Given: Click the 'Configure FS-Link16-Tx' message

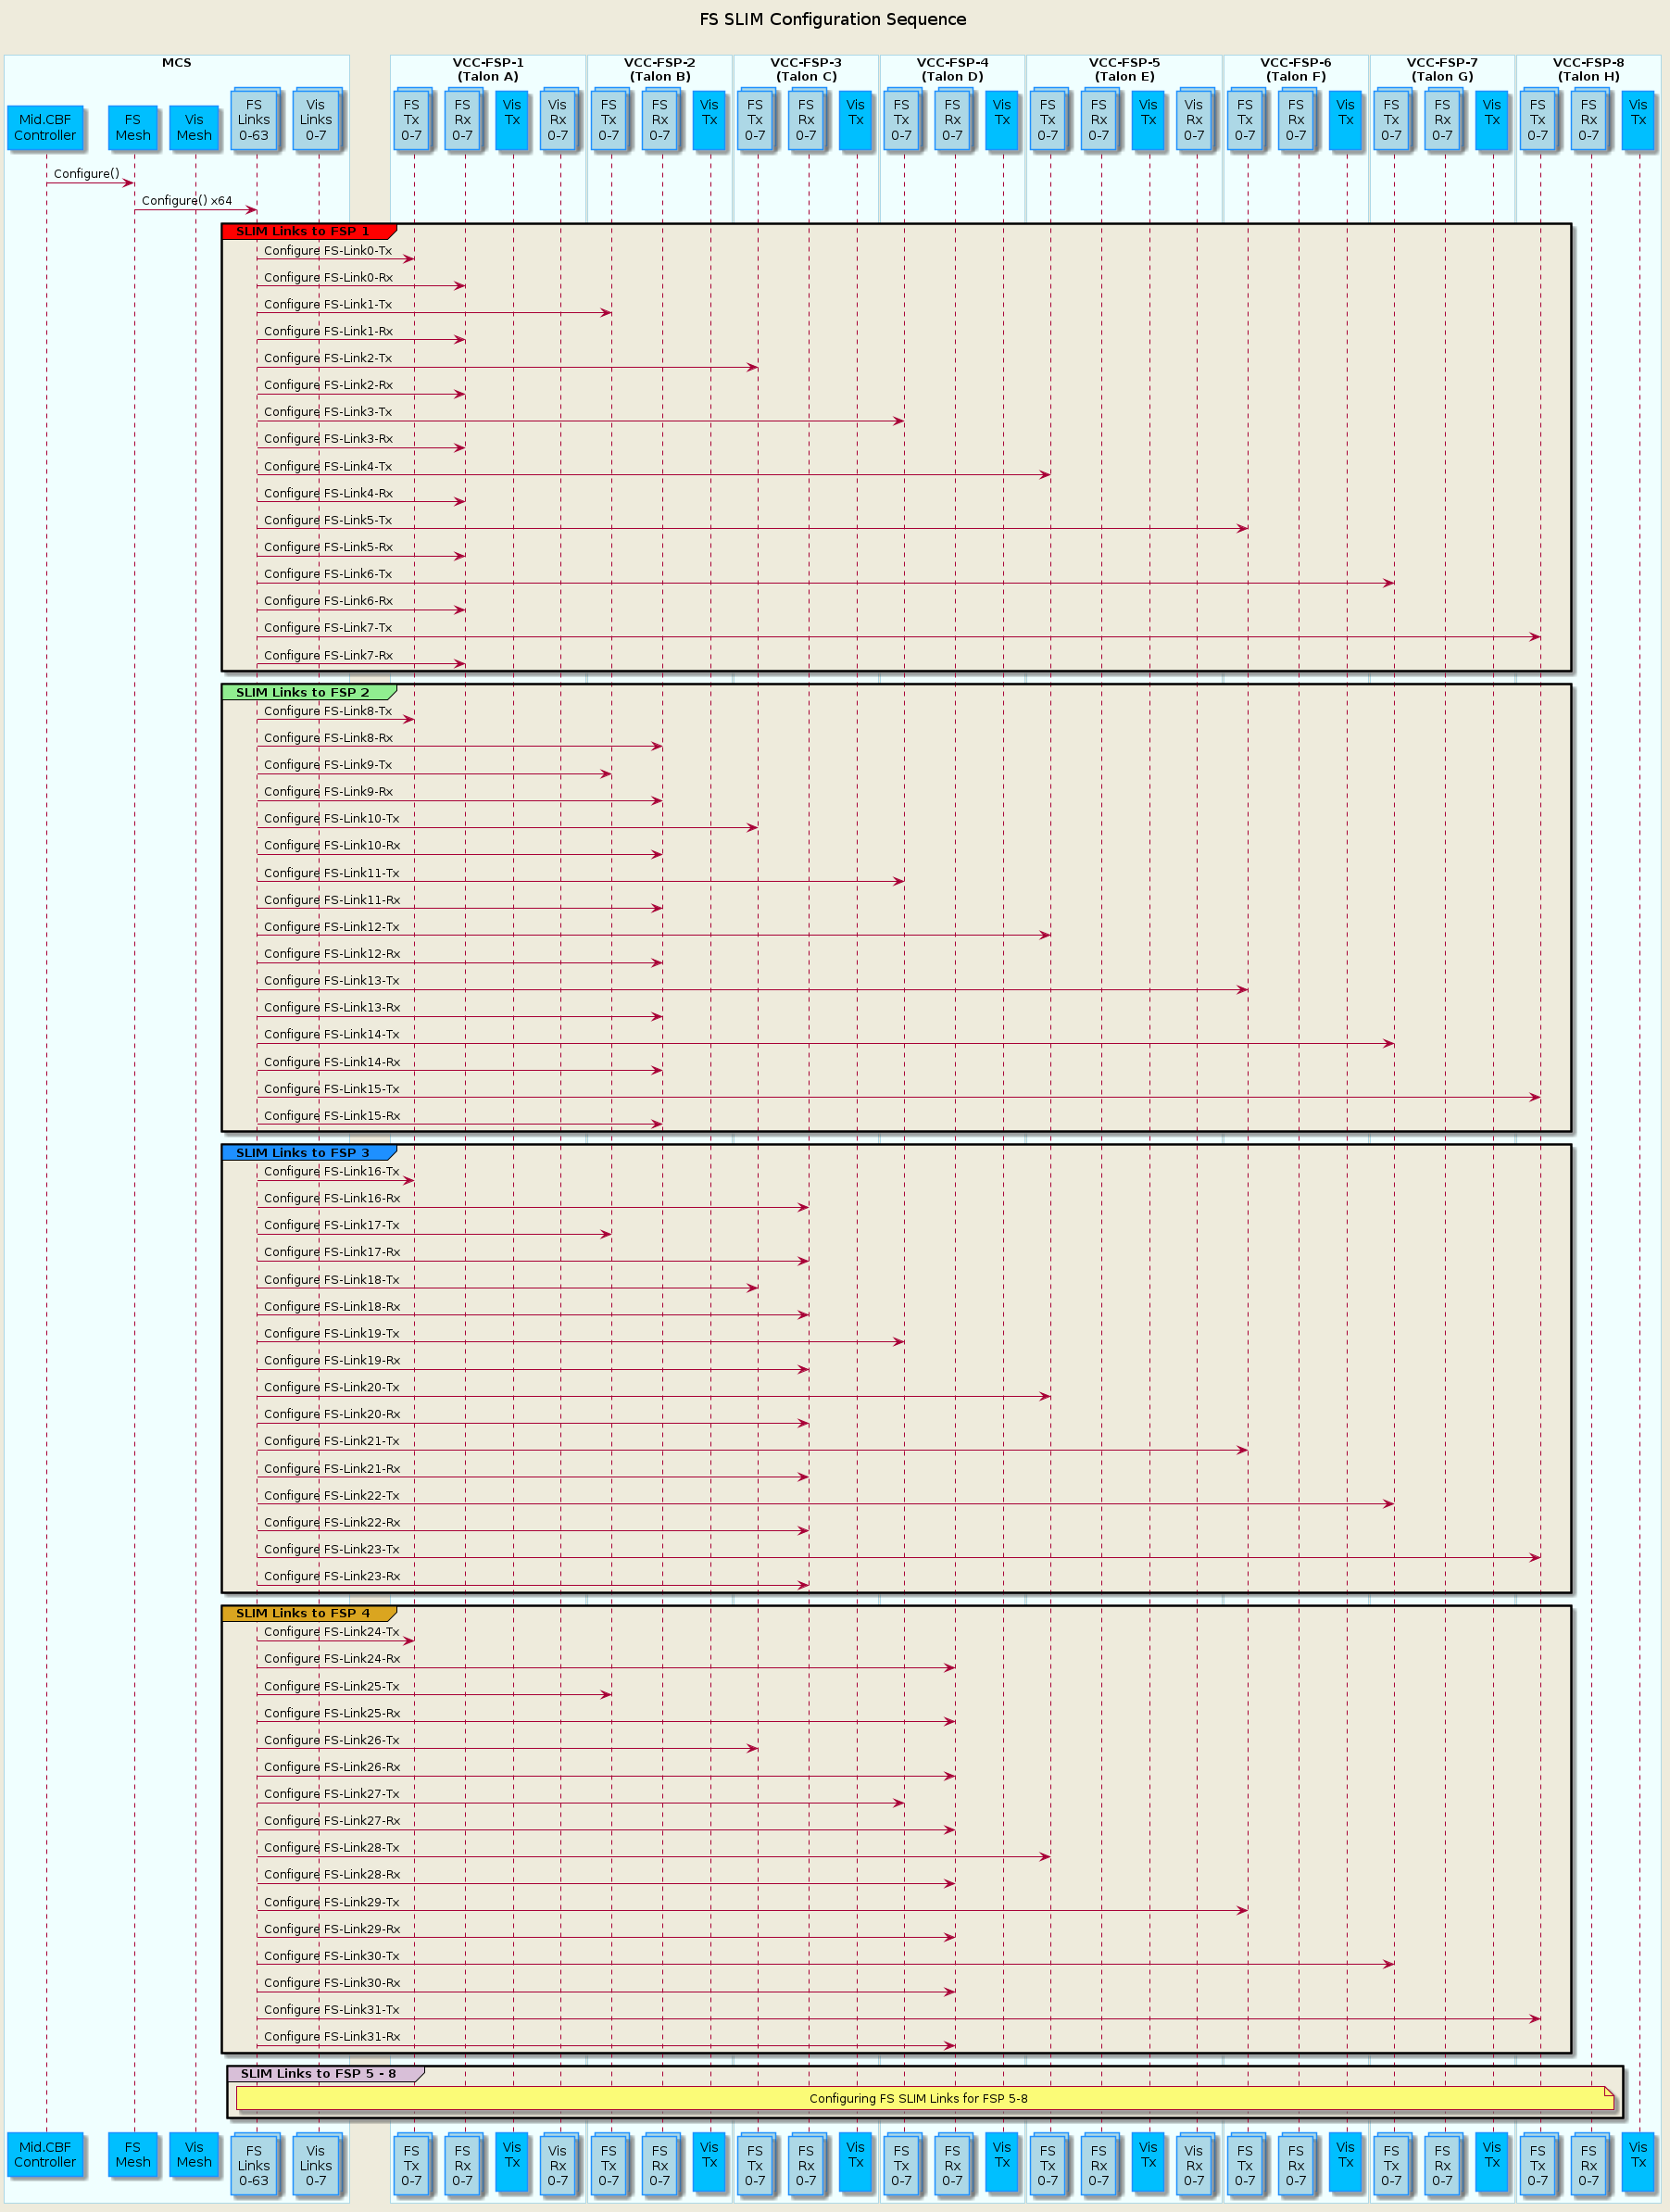Looking at the screenshot, I should coord(332,1172).
